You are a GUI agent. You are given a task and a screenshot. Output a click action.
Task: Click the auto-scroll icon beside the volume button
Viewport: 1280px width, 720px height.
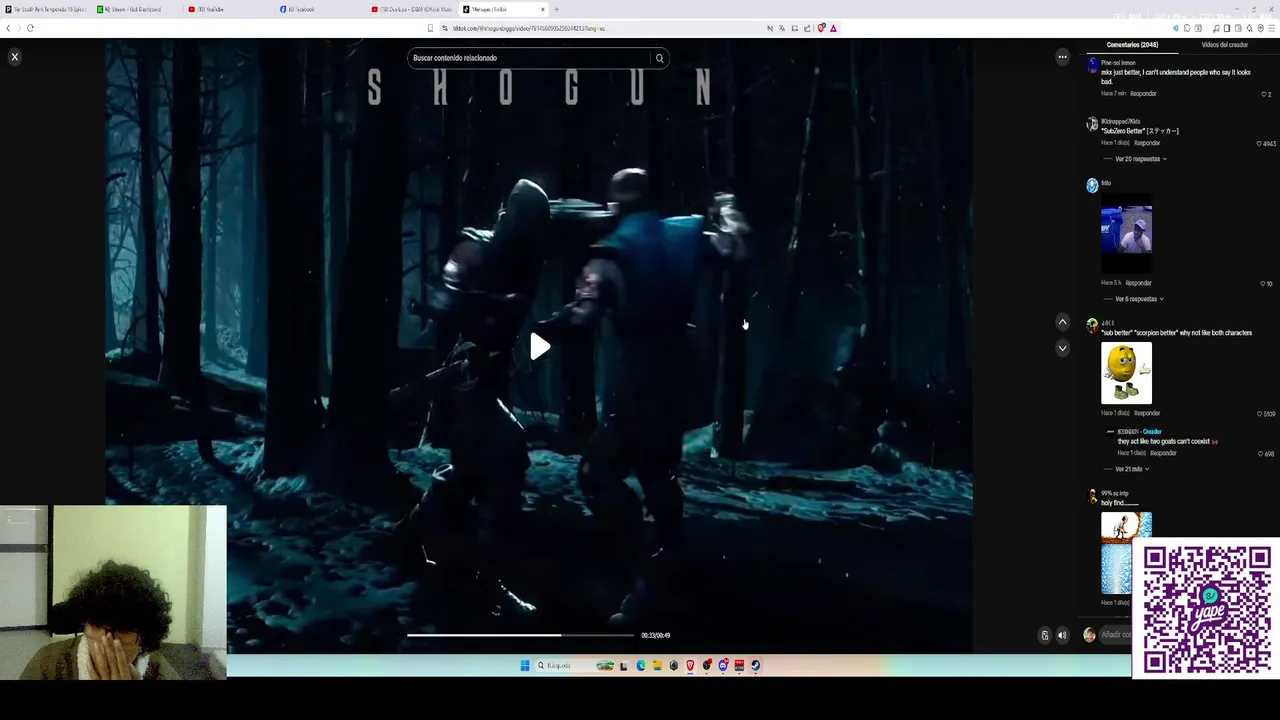click(x=1045, y=635)
